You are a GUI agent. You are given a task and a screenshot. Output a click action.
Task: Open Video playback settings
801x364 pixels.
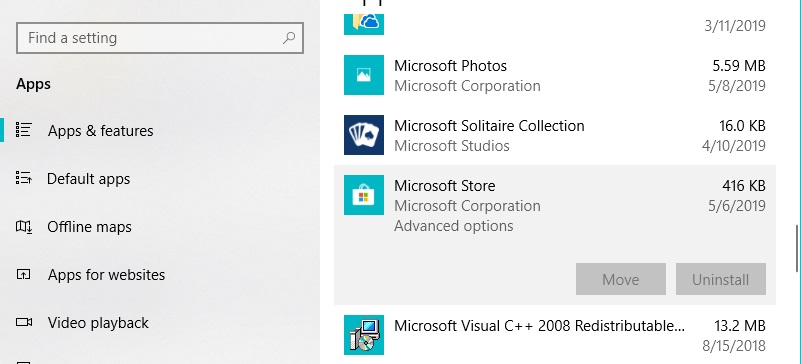98,323
